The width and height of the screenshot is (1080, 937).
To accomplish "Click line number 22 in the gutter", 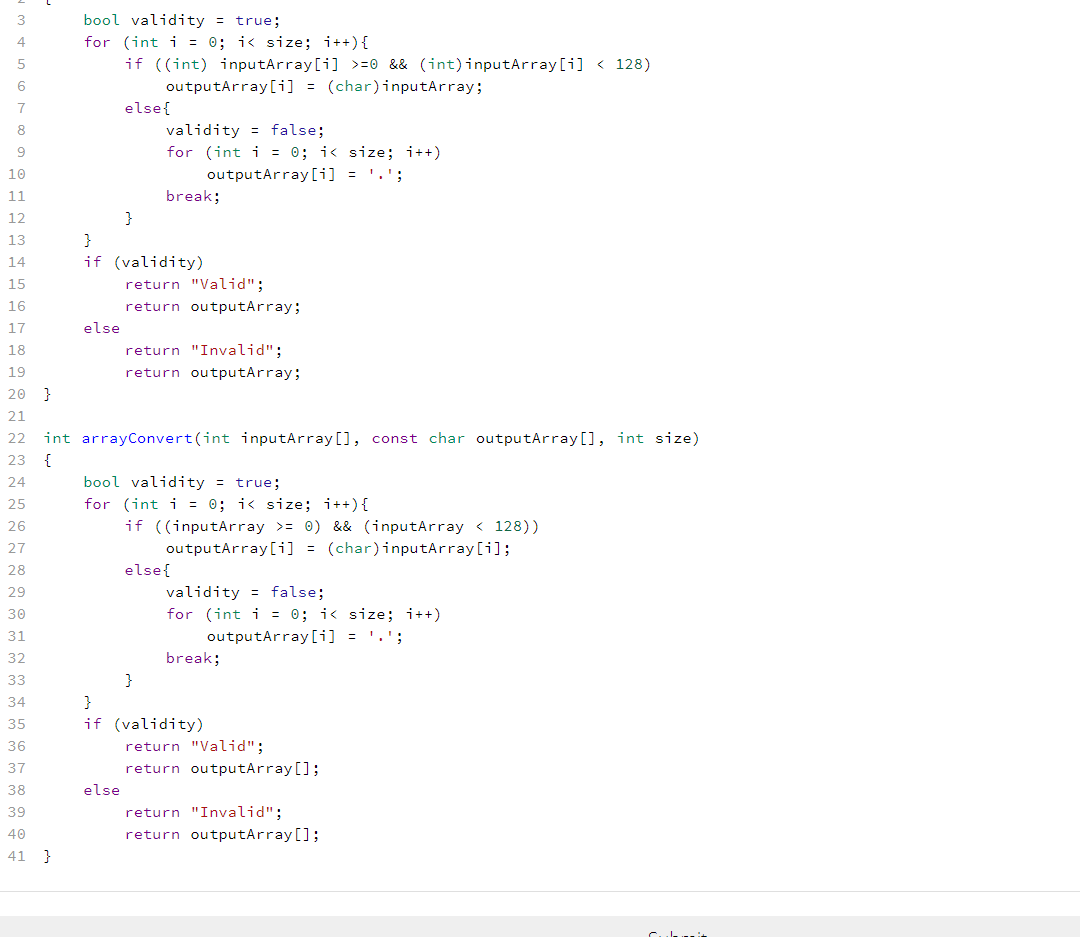I will coord(17,438).
